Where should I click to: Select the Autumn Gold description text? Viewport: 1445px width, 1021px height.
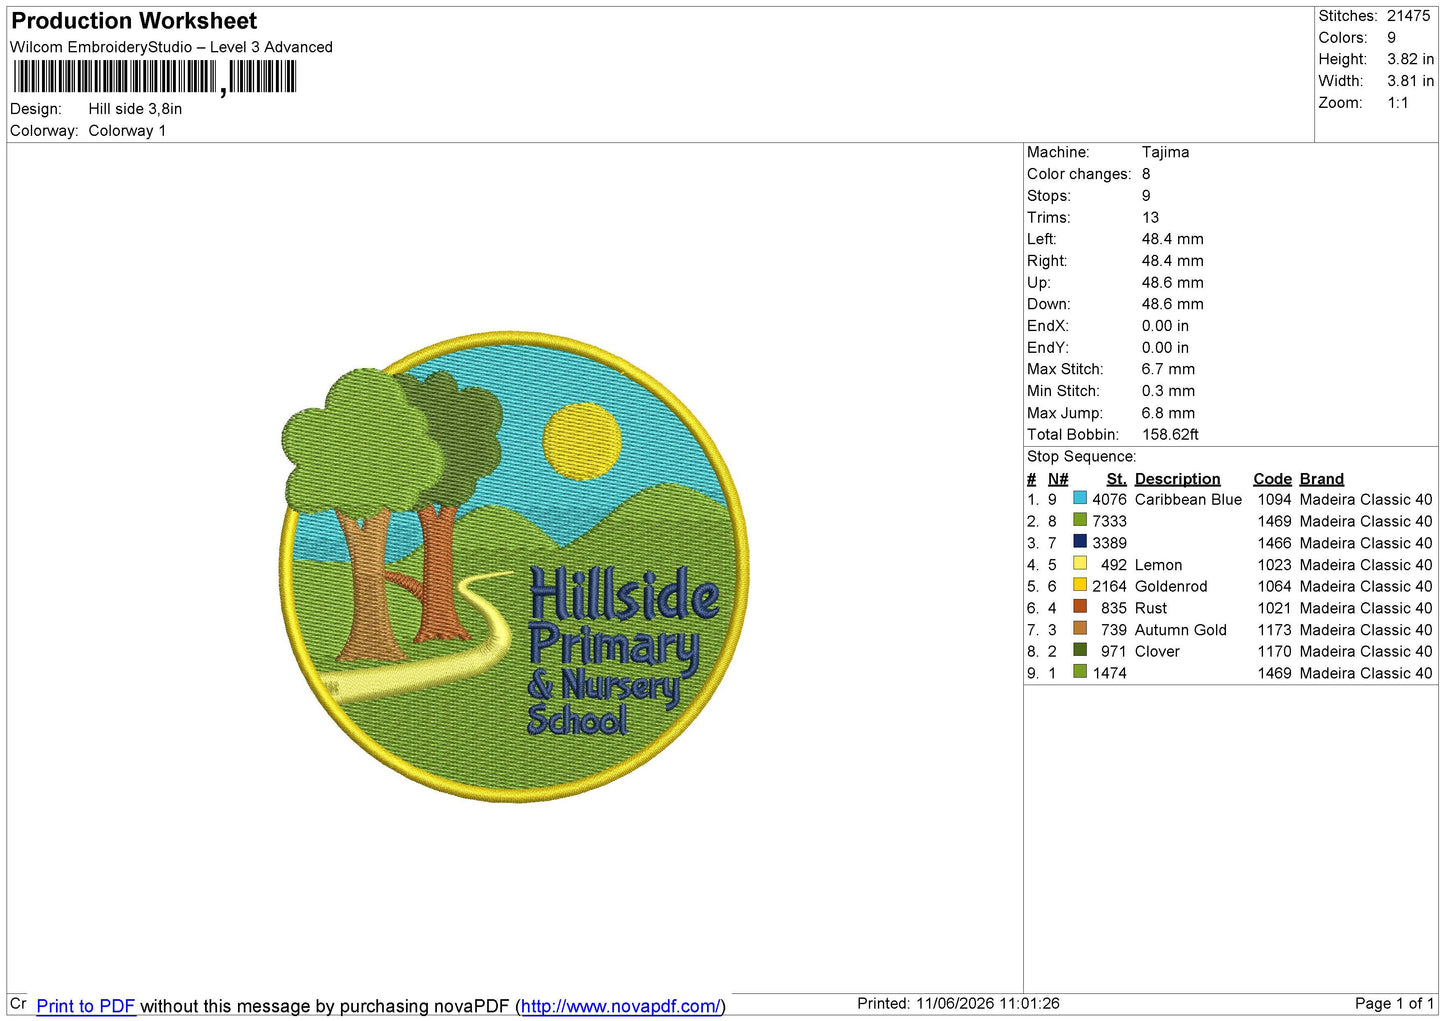click(x=1180, y=630)
